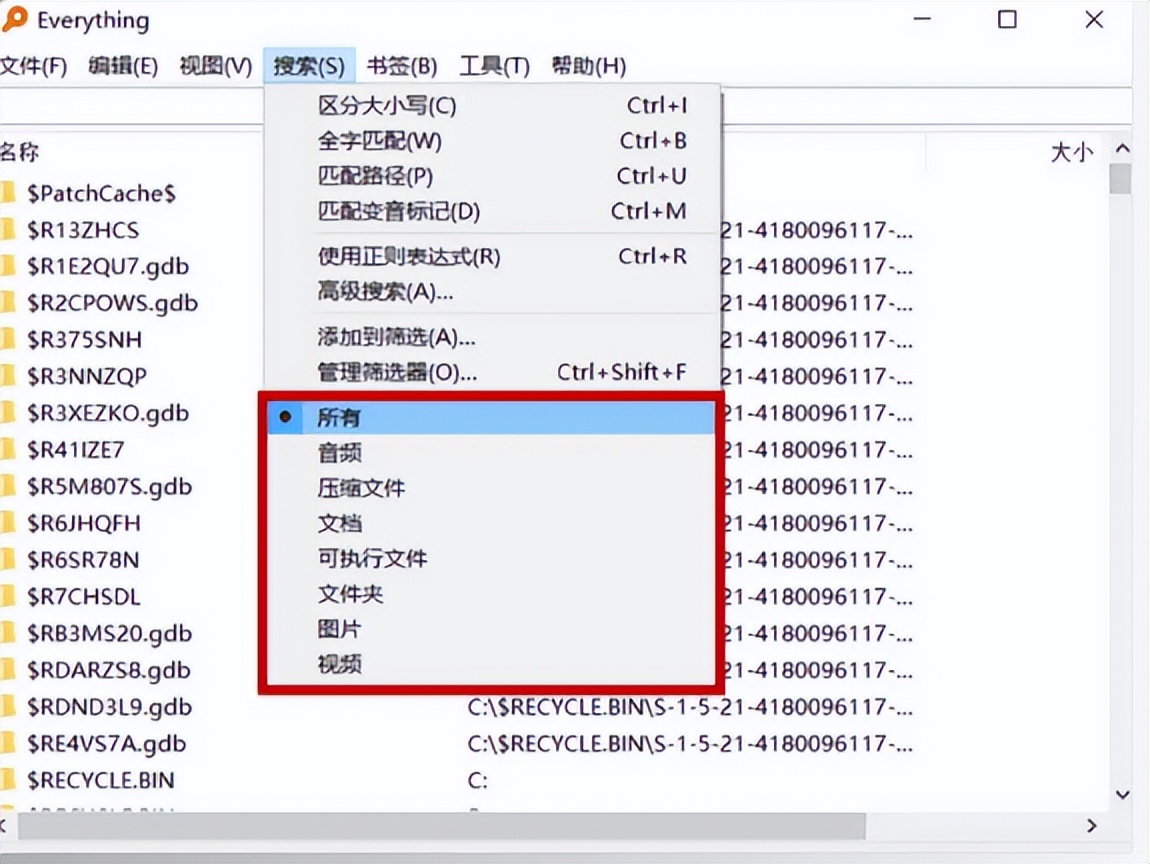Maximize the Everything window
Screen dimensions: 1150x864
click(x=1007, y=19)
